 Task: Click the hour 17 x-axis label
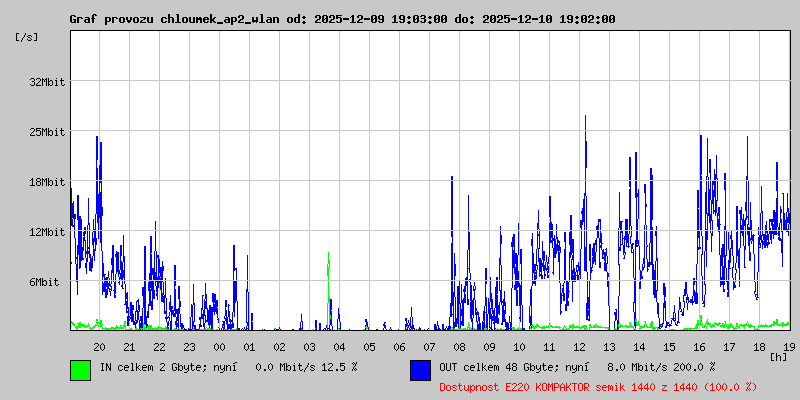(x=729, y=347)
